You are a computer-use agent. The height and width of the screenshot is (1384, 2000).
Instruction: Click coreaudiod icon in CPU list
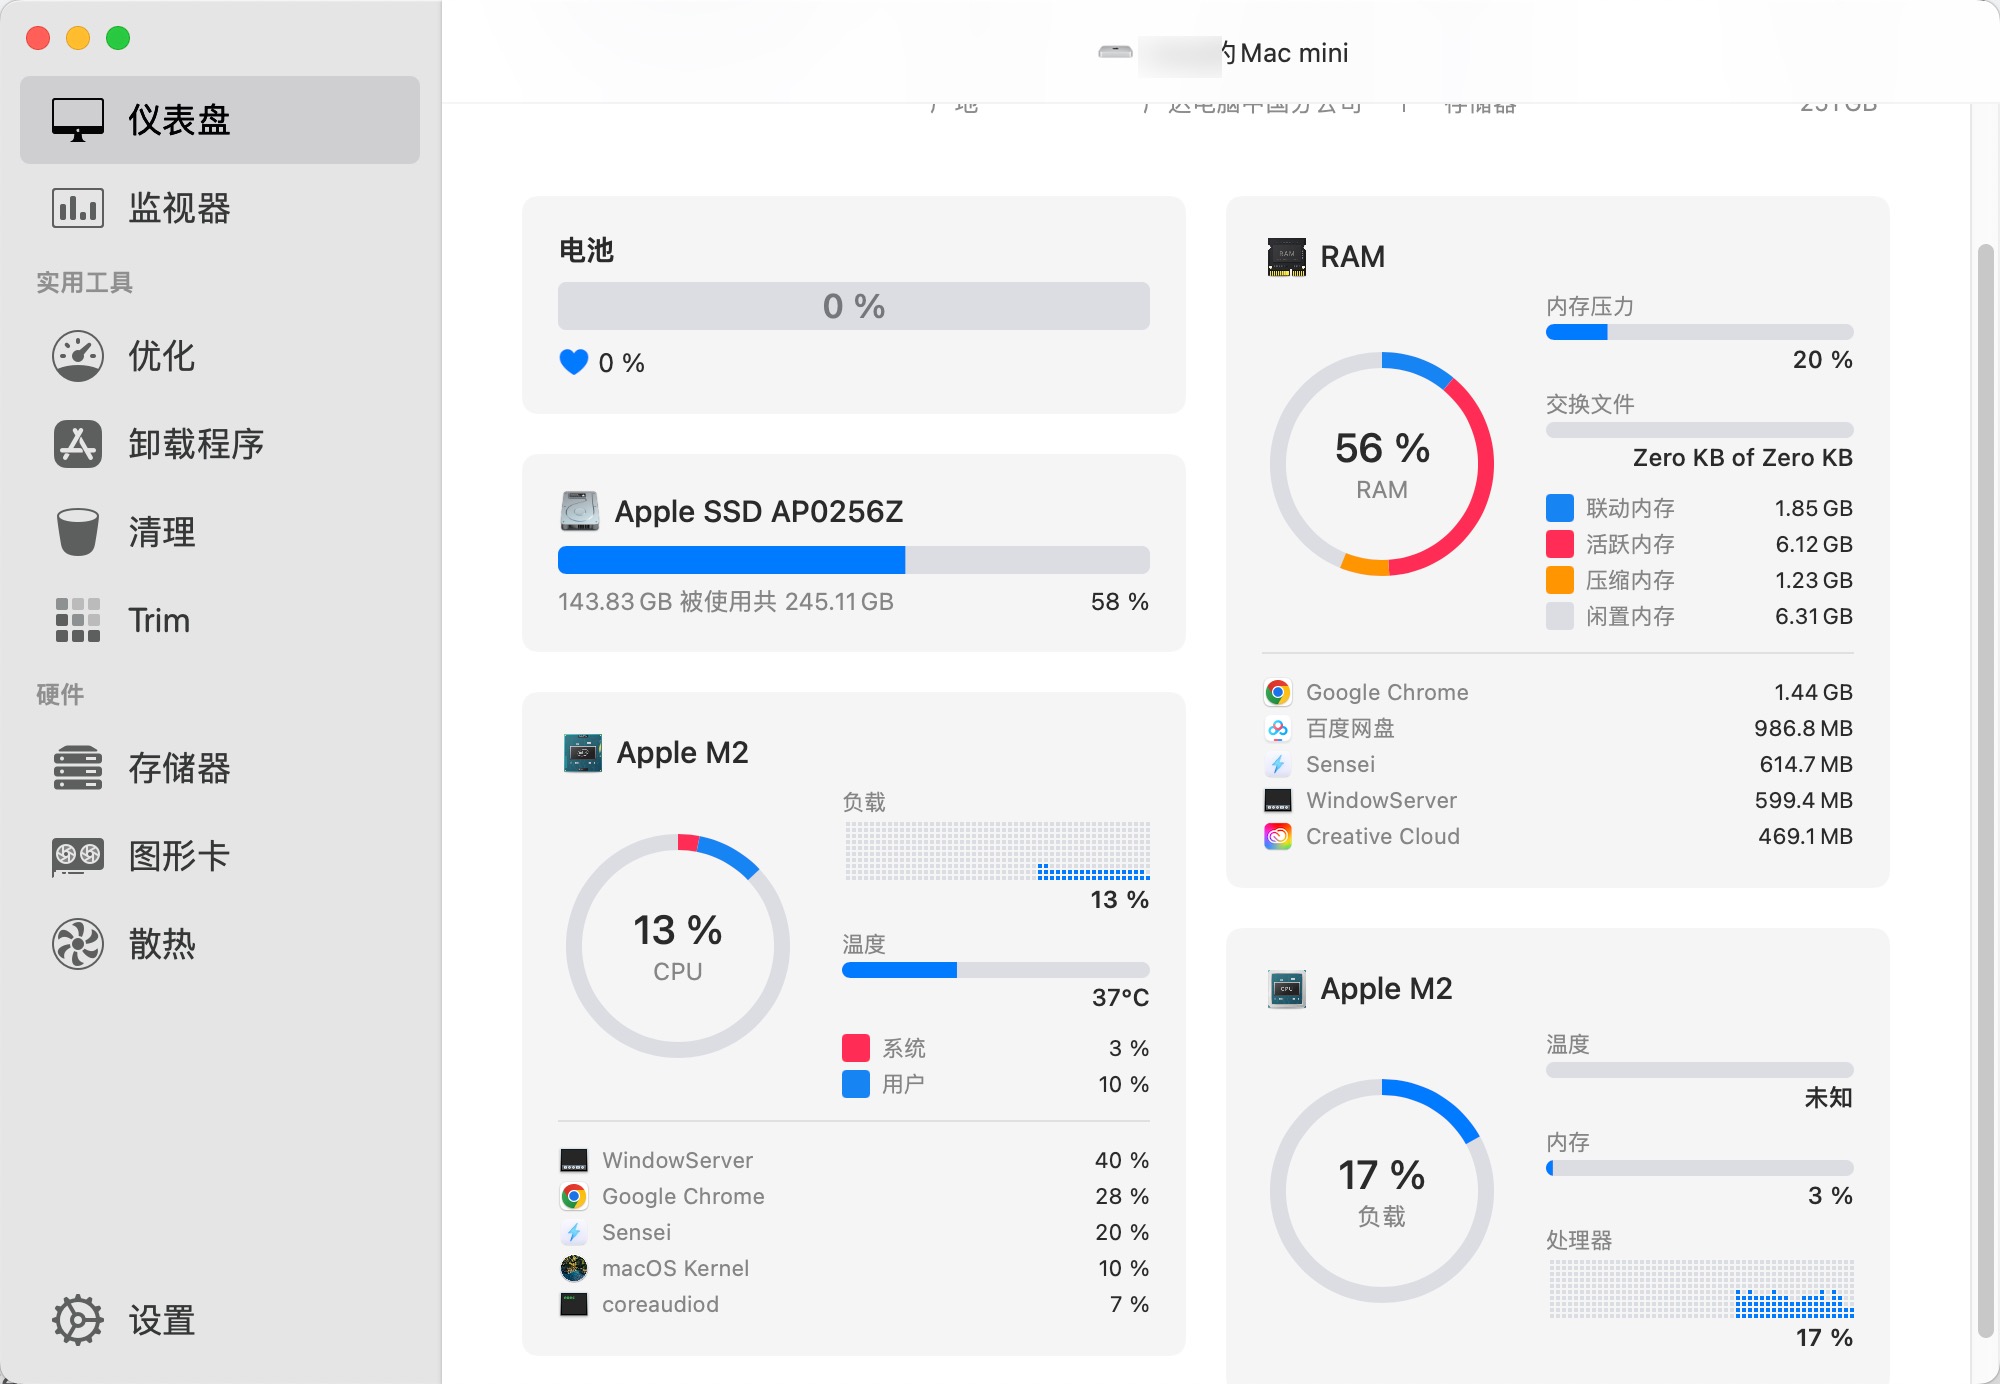(574, 1304)
